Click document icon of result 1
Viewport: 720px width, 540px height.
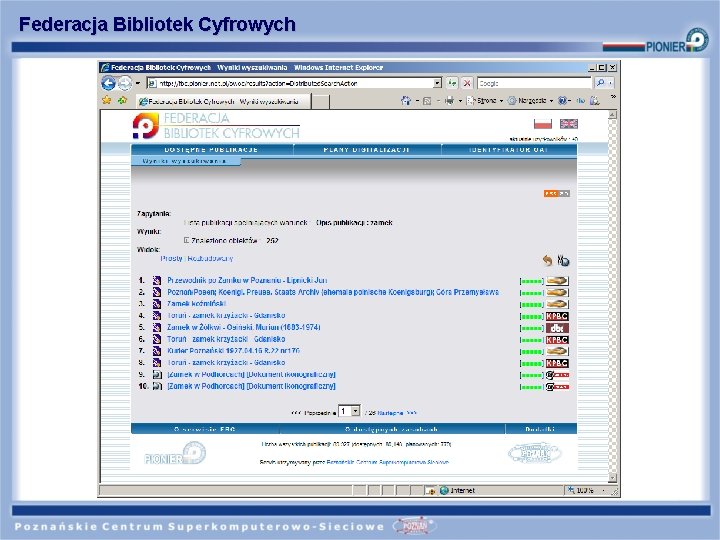coord(157,280)
